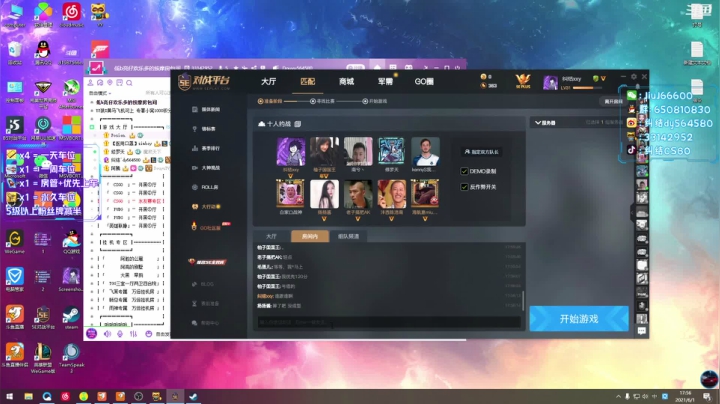Click the blue 开始游戏 start game button
720x404 pixels.
click(579, 319)
